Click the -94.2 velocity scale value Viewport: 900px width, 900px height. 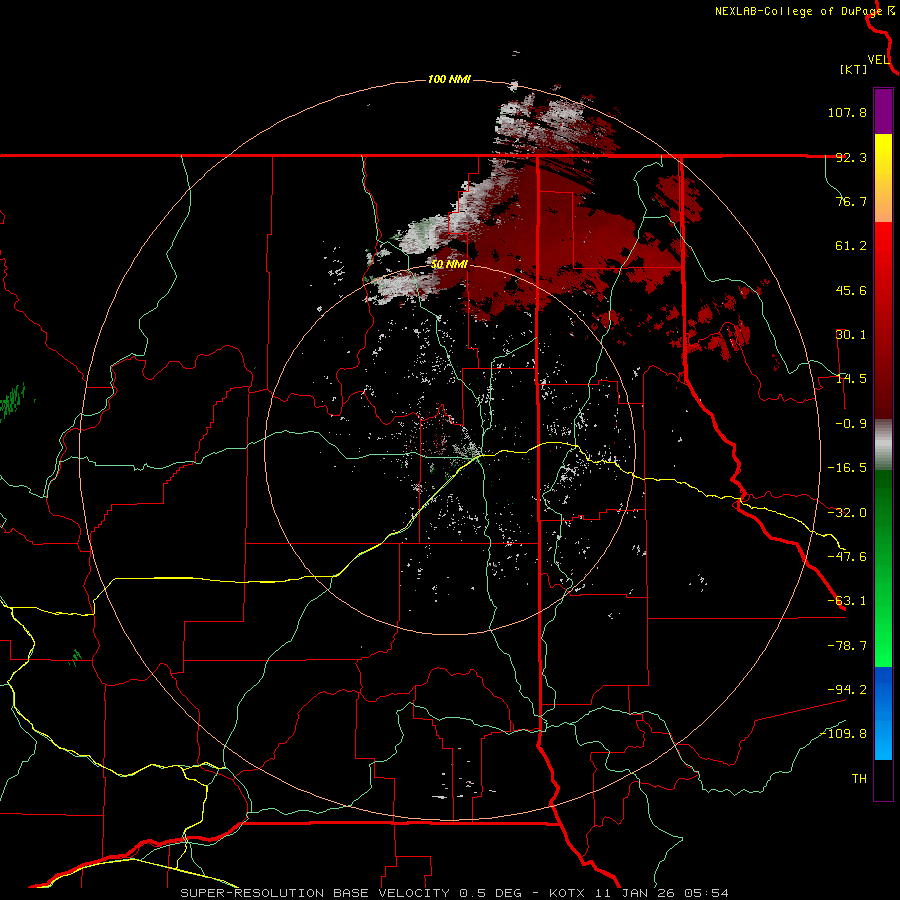coord(847,689)
